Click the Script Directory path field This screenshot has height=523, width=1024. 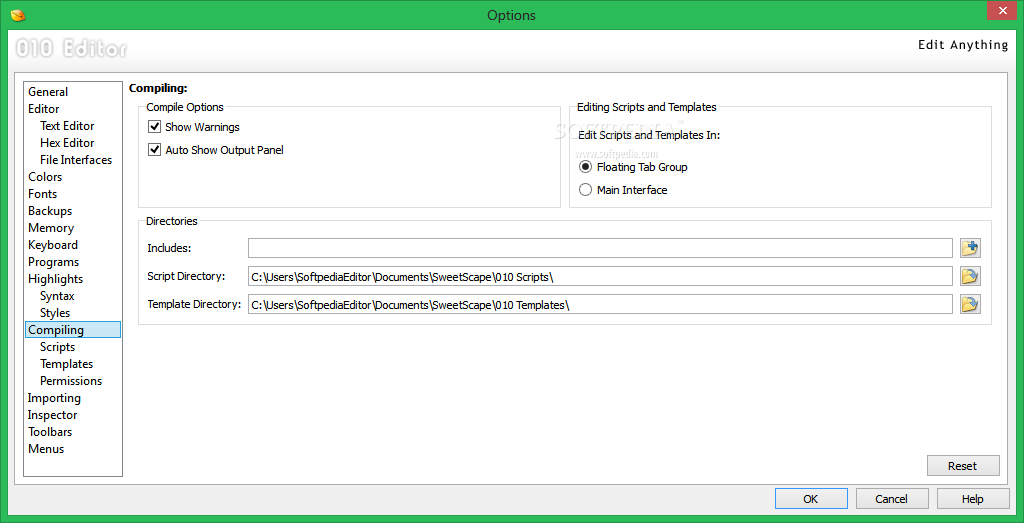600,276
